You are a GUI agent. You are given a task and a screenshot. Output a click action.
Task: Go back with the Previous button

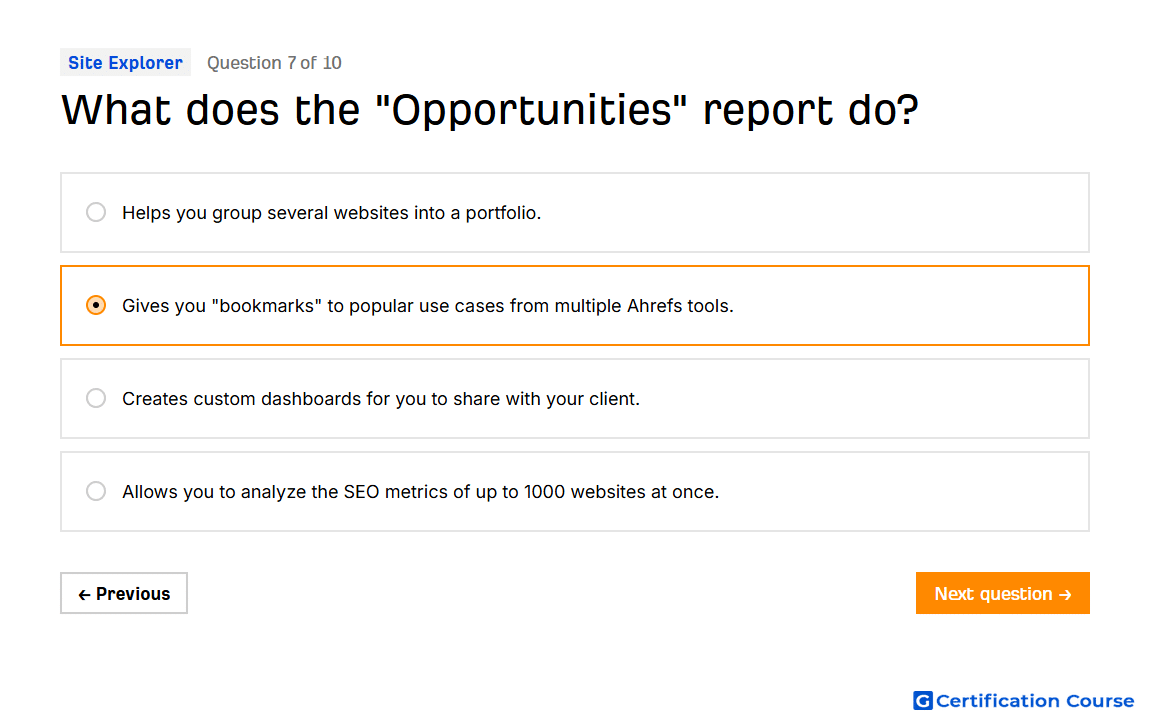pos(124,593)
